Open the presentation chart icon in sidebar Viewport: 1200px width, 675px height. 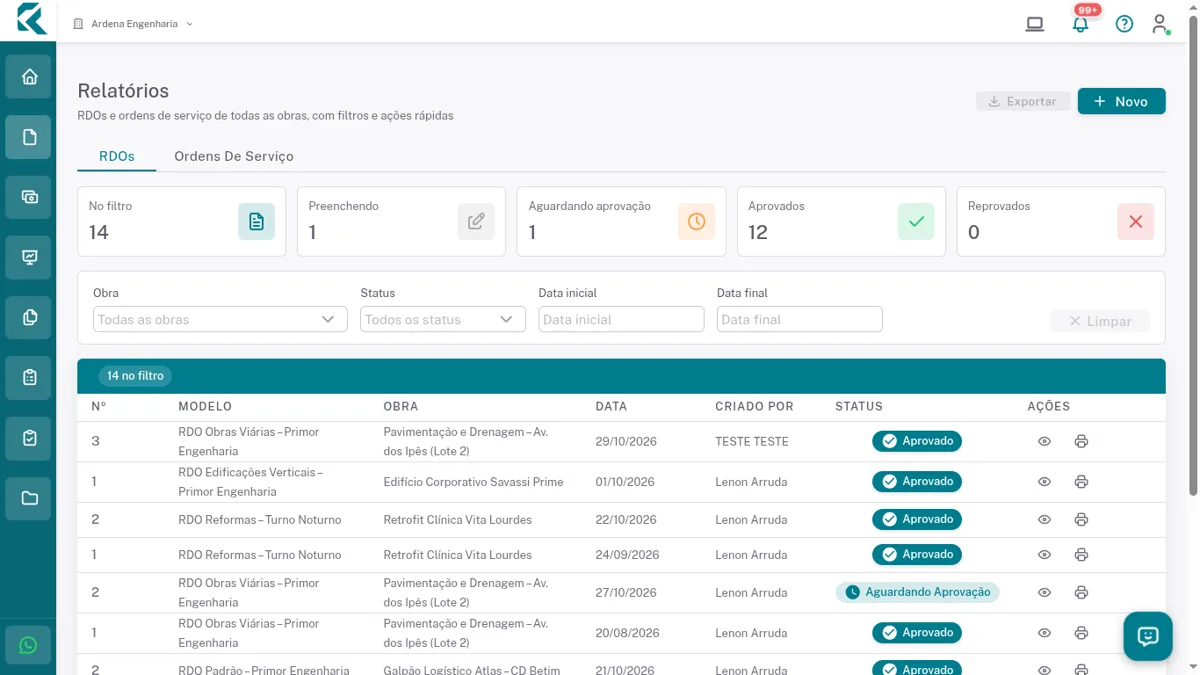click(28, 257)
